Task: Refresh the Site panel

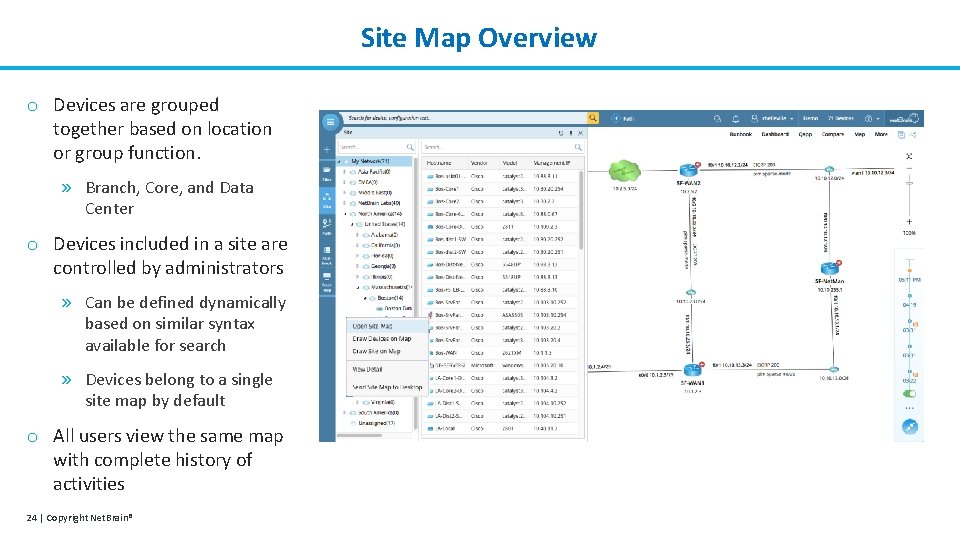Action: (561, 133)
